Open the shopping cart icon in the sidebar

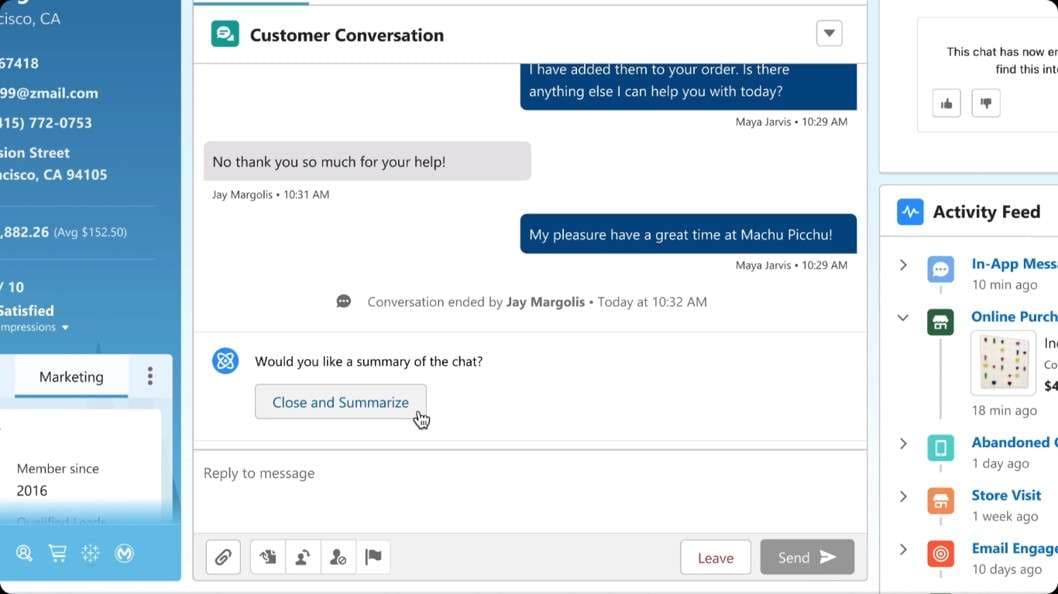58,552
